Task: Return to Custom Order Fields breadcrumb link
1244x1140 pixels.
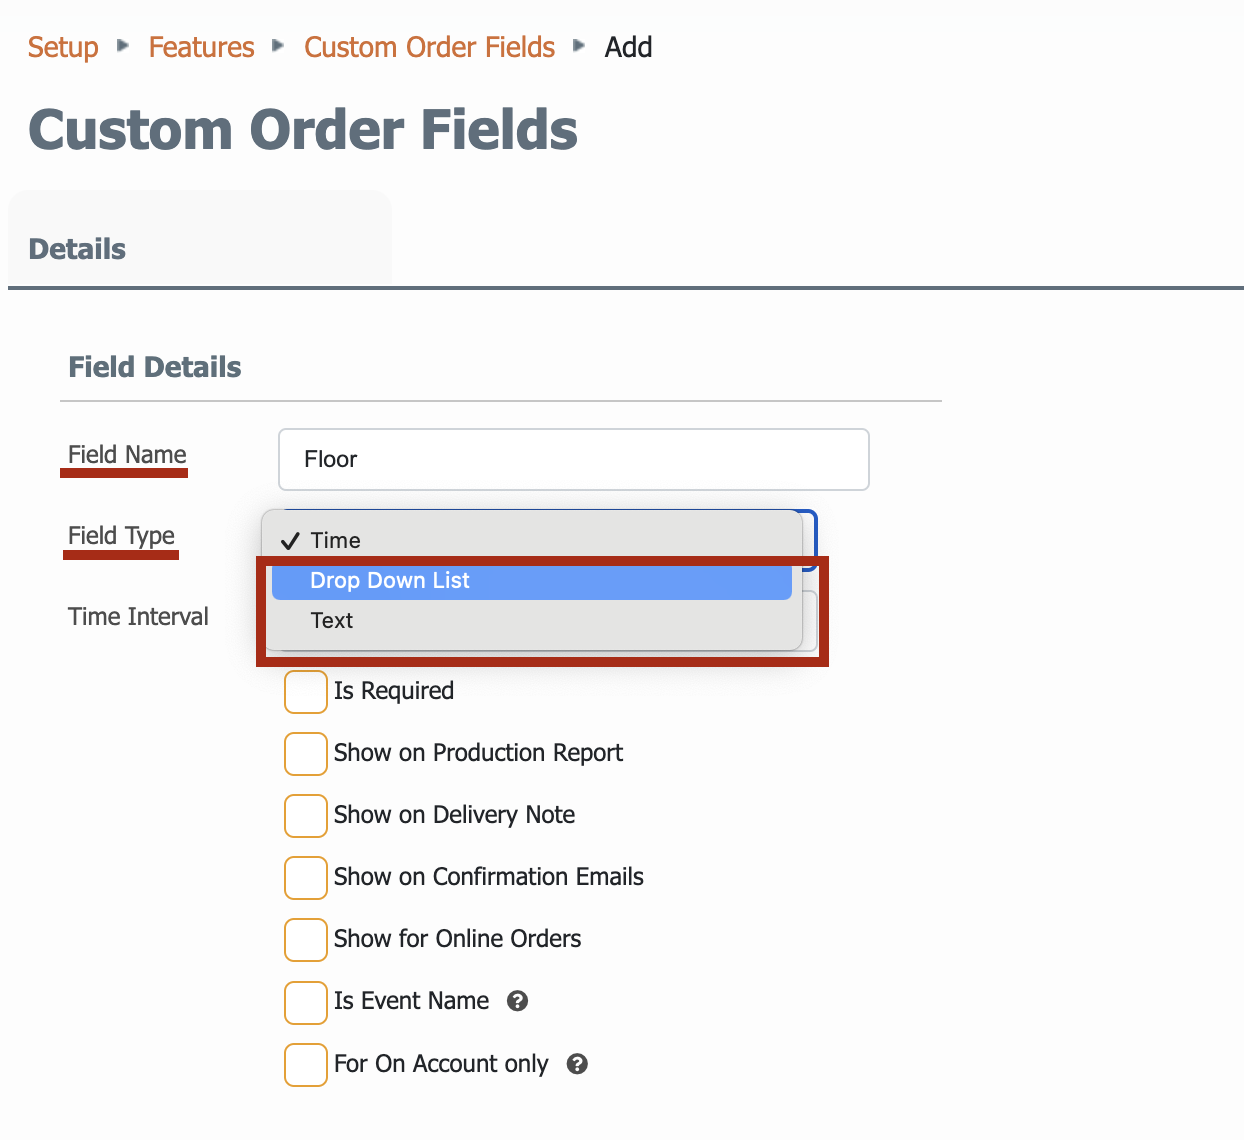Action: [x=430, y=47]
